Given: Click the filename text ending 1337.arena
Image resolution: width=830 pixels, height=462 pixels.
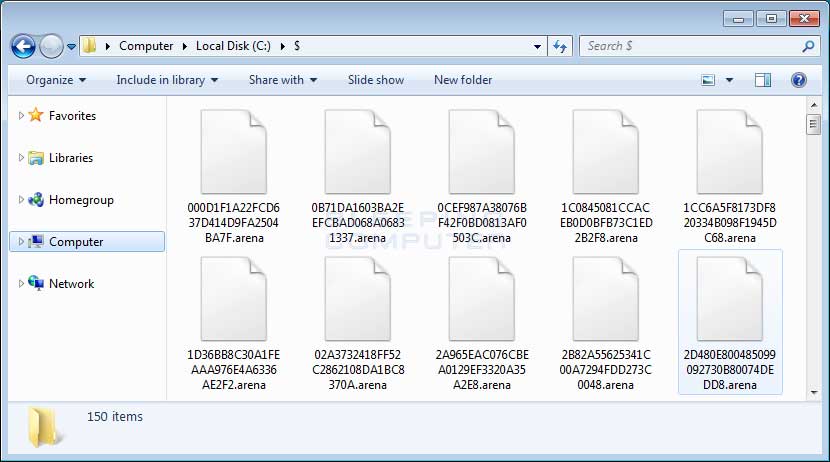Looking at the screenshot, I should click(358, 223).
